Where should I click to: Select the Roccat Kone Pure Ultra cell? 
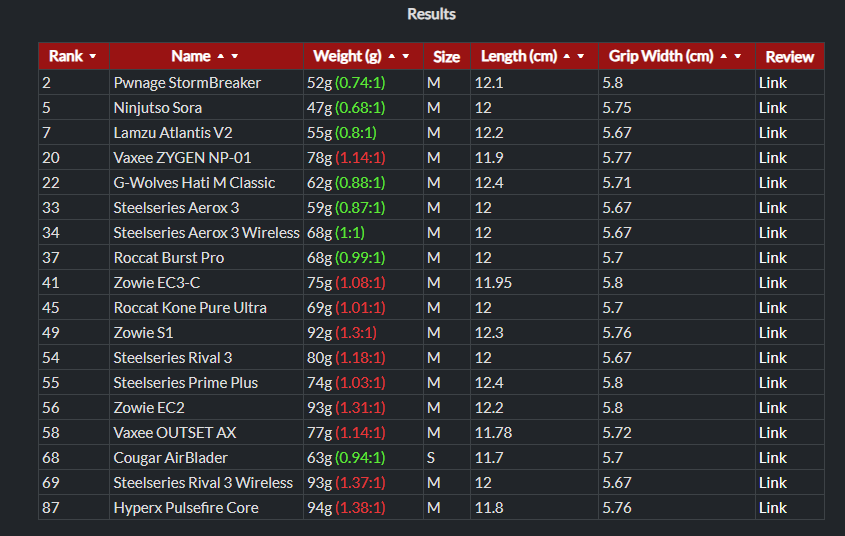click(x=206, y=308)
